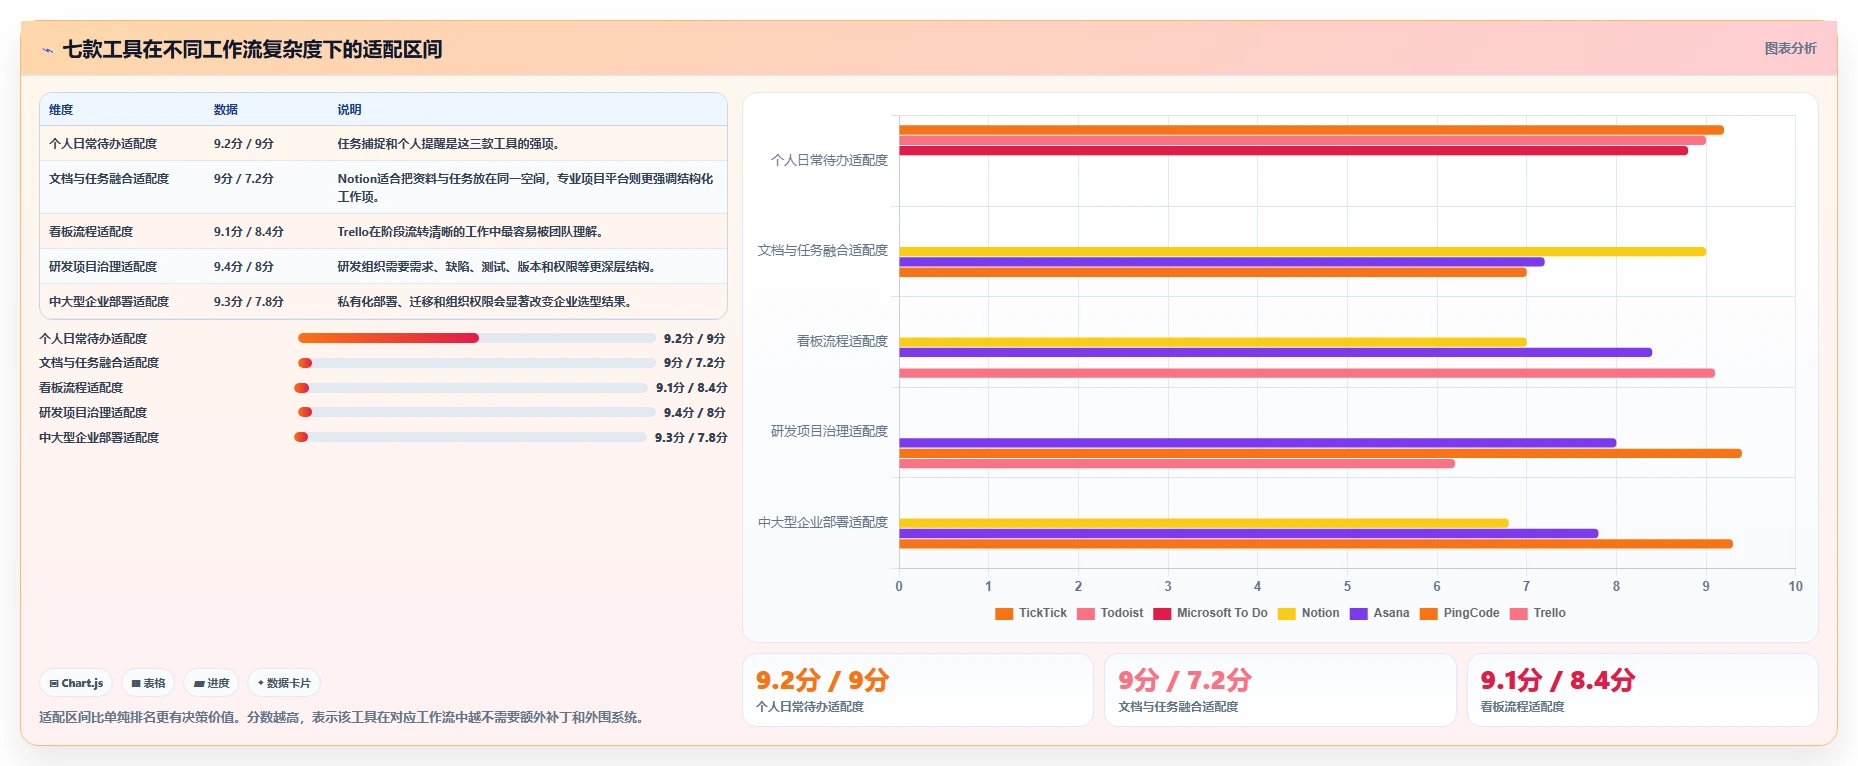The height and width of the screenshot is (766, 1858).
Task: Click table value 9.3分 / 7.8分
Action: (x=248, y=302)
